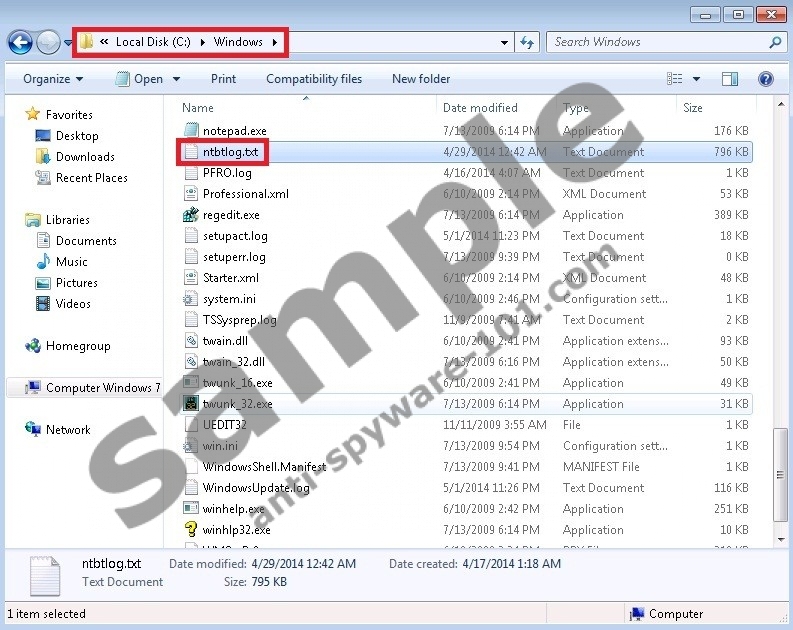Select the winhelp.exe icon
This screenshot has width=793, height=630.
pos(191,509)
